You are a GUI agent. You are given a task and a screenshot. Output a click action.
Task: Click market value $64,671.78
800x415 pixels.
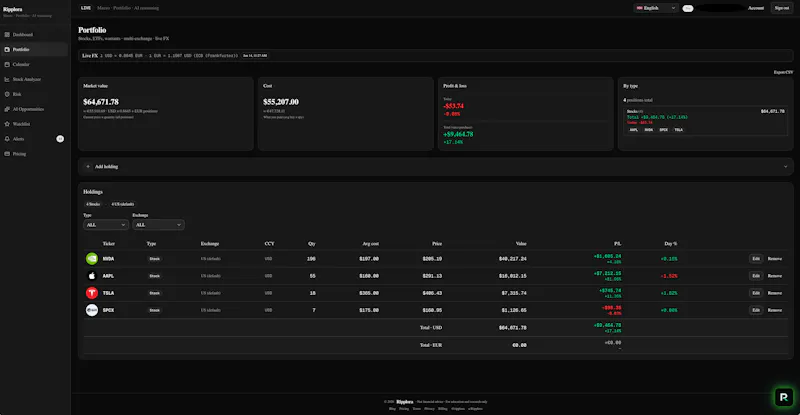pos(101,102)
